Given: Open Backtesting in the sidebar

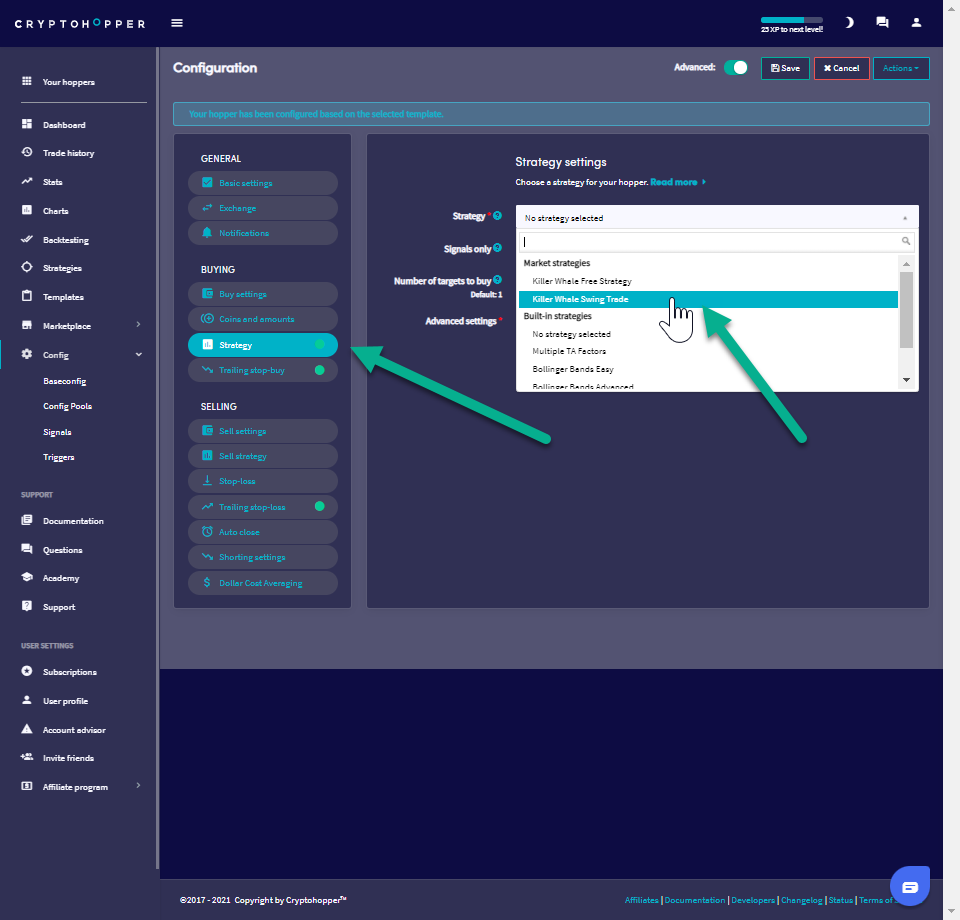Looking at the screenshot, I should 65,240.
